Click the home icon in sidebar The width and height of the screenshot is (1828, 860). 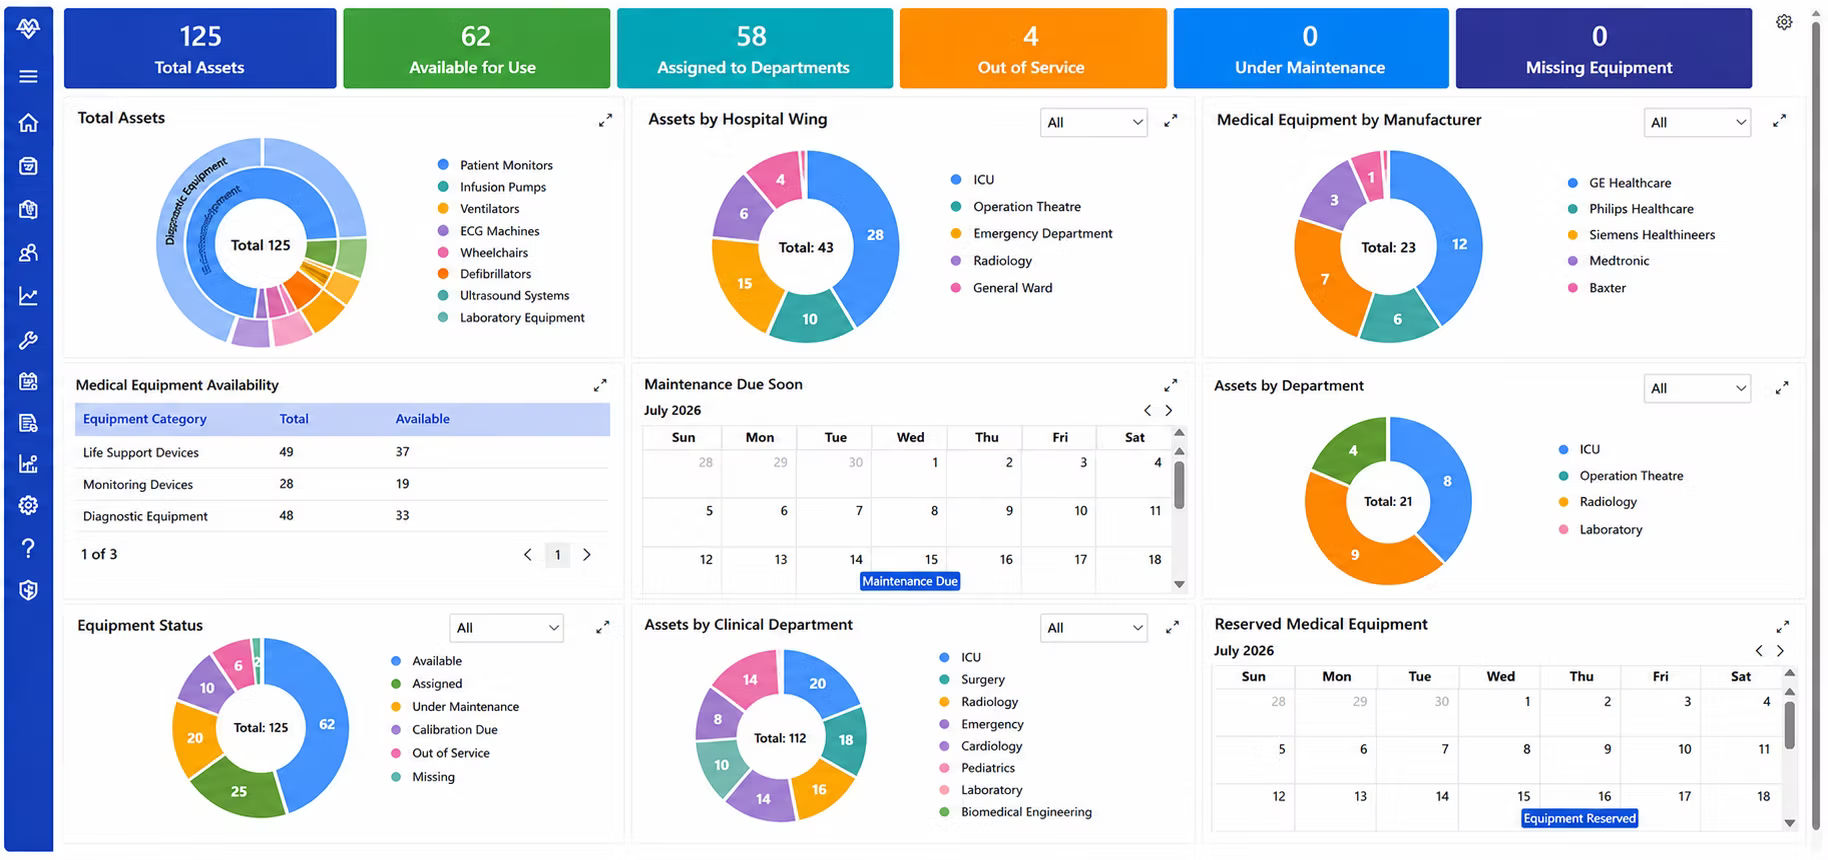pos(28,122)
